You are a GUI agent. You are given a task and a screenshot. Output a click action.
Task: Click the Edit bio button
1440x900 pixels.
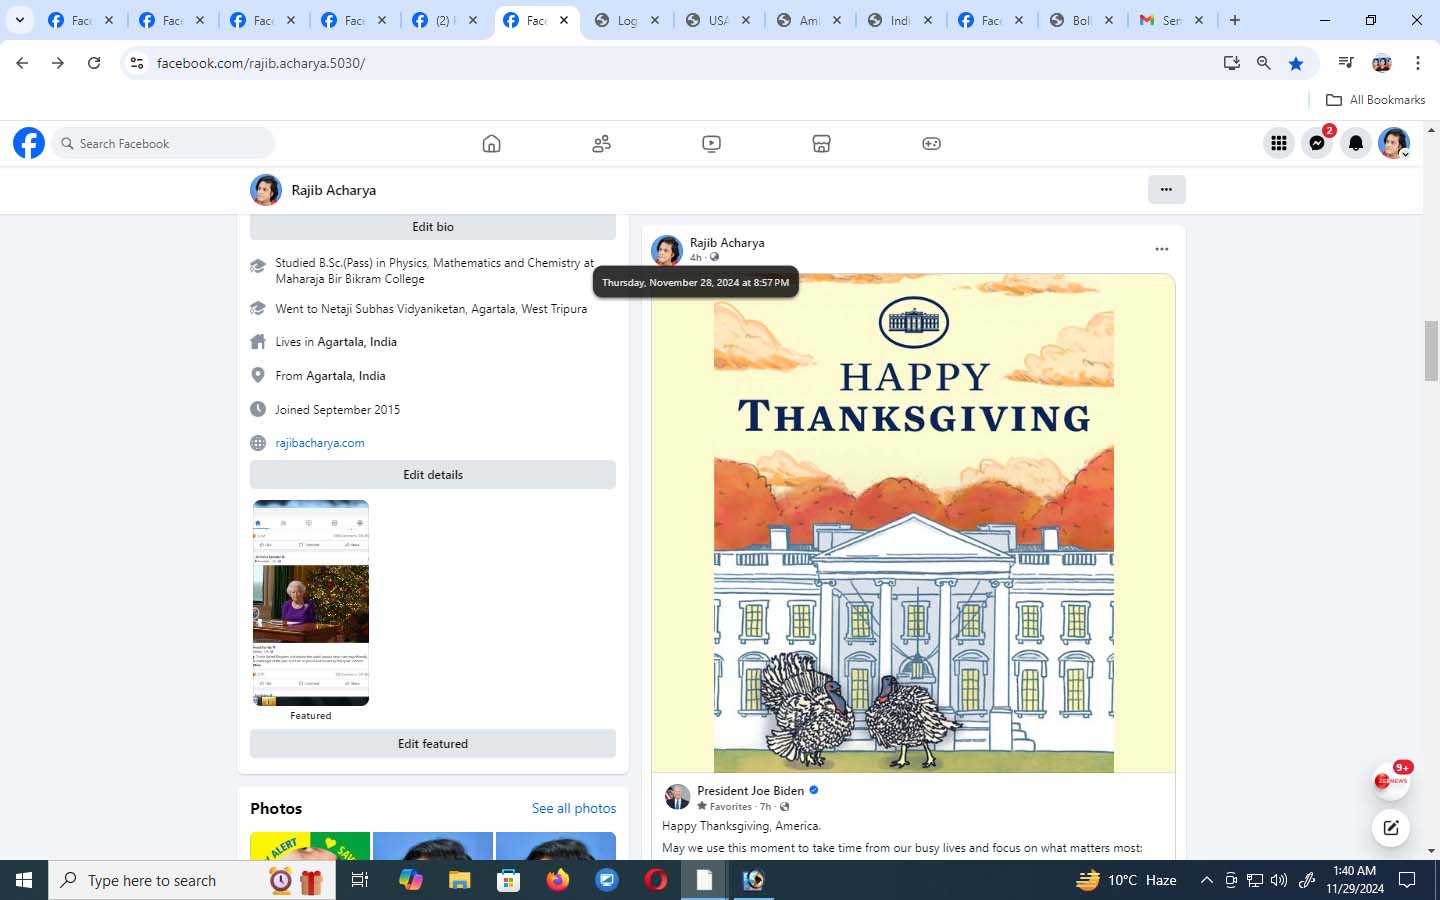click(x=433, y=227)
